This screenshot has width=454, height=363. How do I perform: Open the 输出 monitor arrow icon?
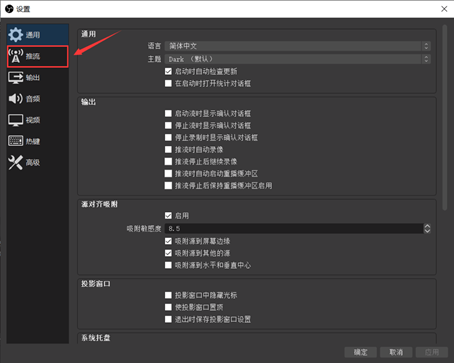[16, 77]
